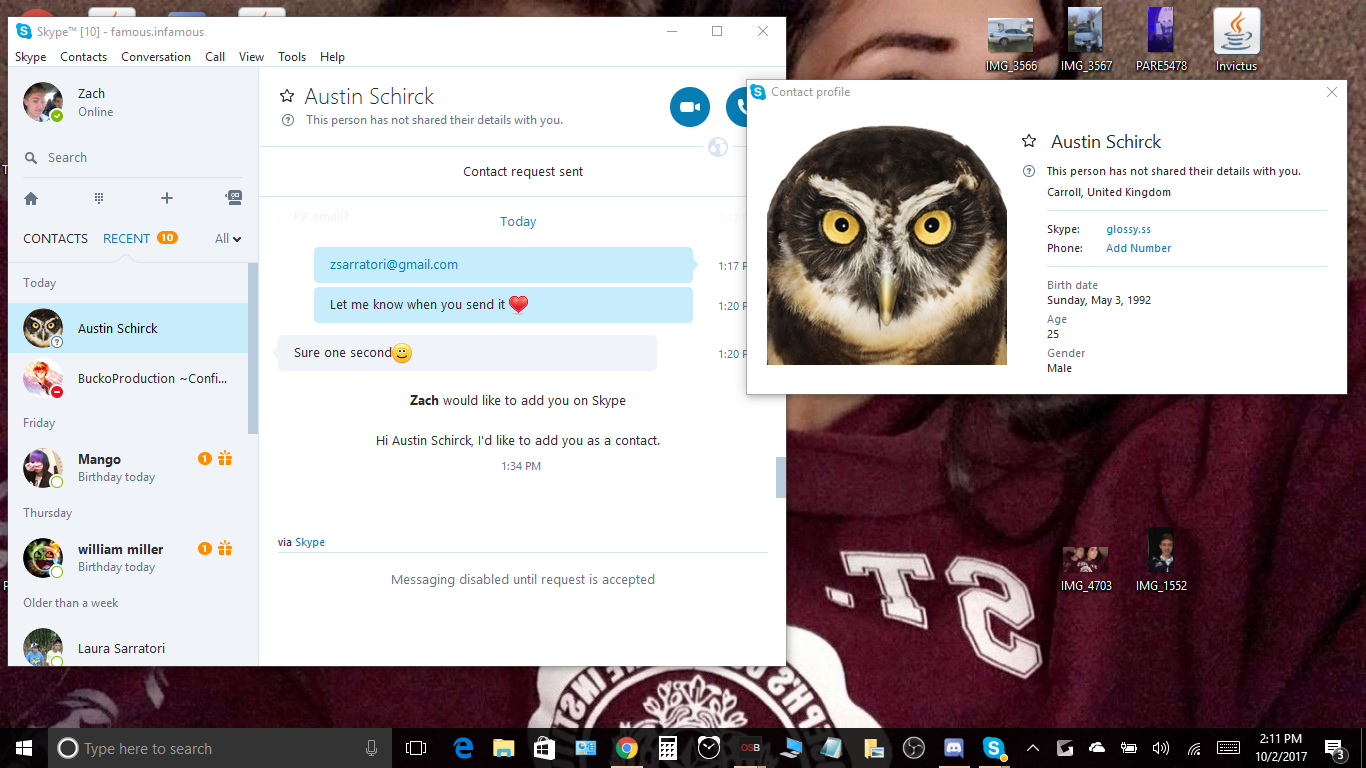Screen dimensions: 1366x768
Task: Open the Invictus Java desktop icon
Action: (x=1236, y=42)
